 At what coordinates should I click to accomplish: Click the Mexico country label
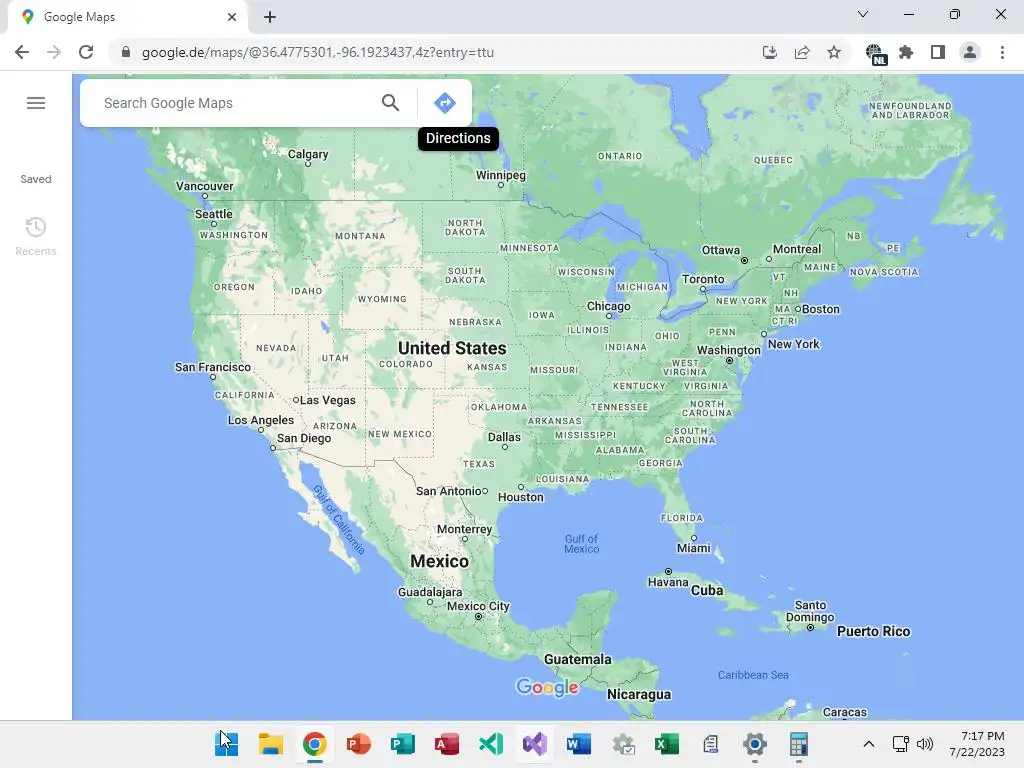(440, 561)
